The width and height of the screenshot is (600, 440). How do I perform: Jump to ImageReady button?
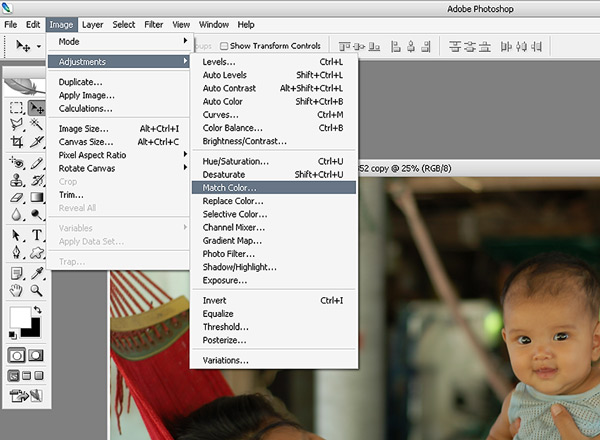[26, 395]
